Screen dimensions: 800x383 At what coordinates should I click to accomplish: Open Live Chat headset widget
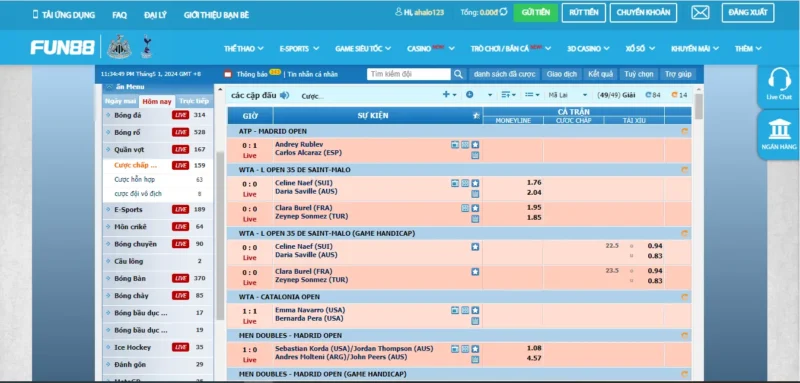[x=779, y=85]
